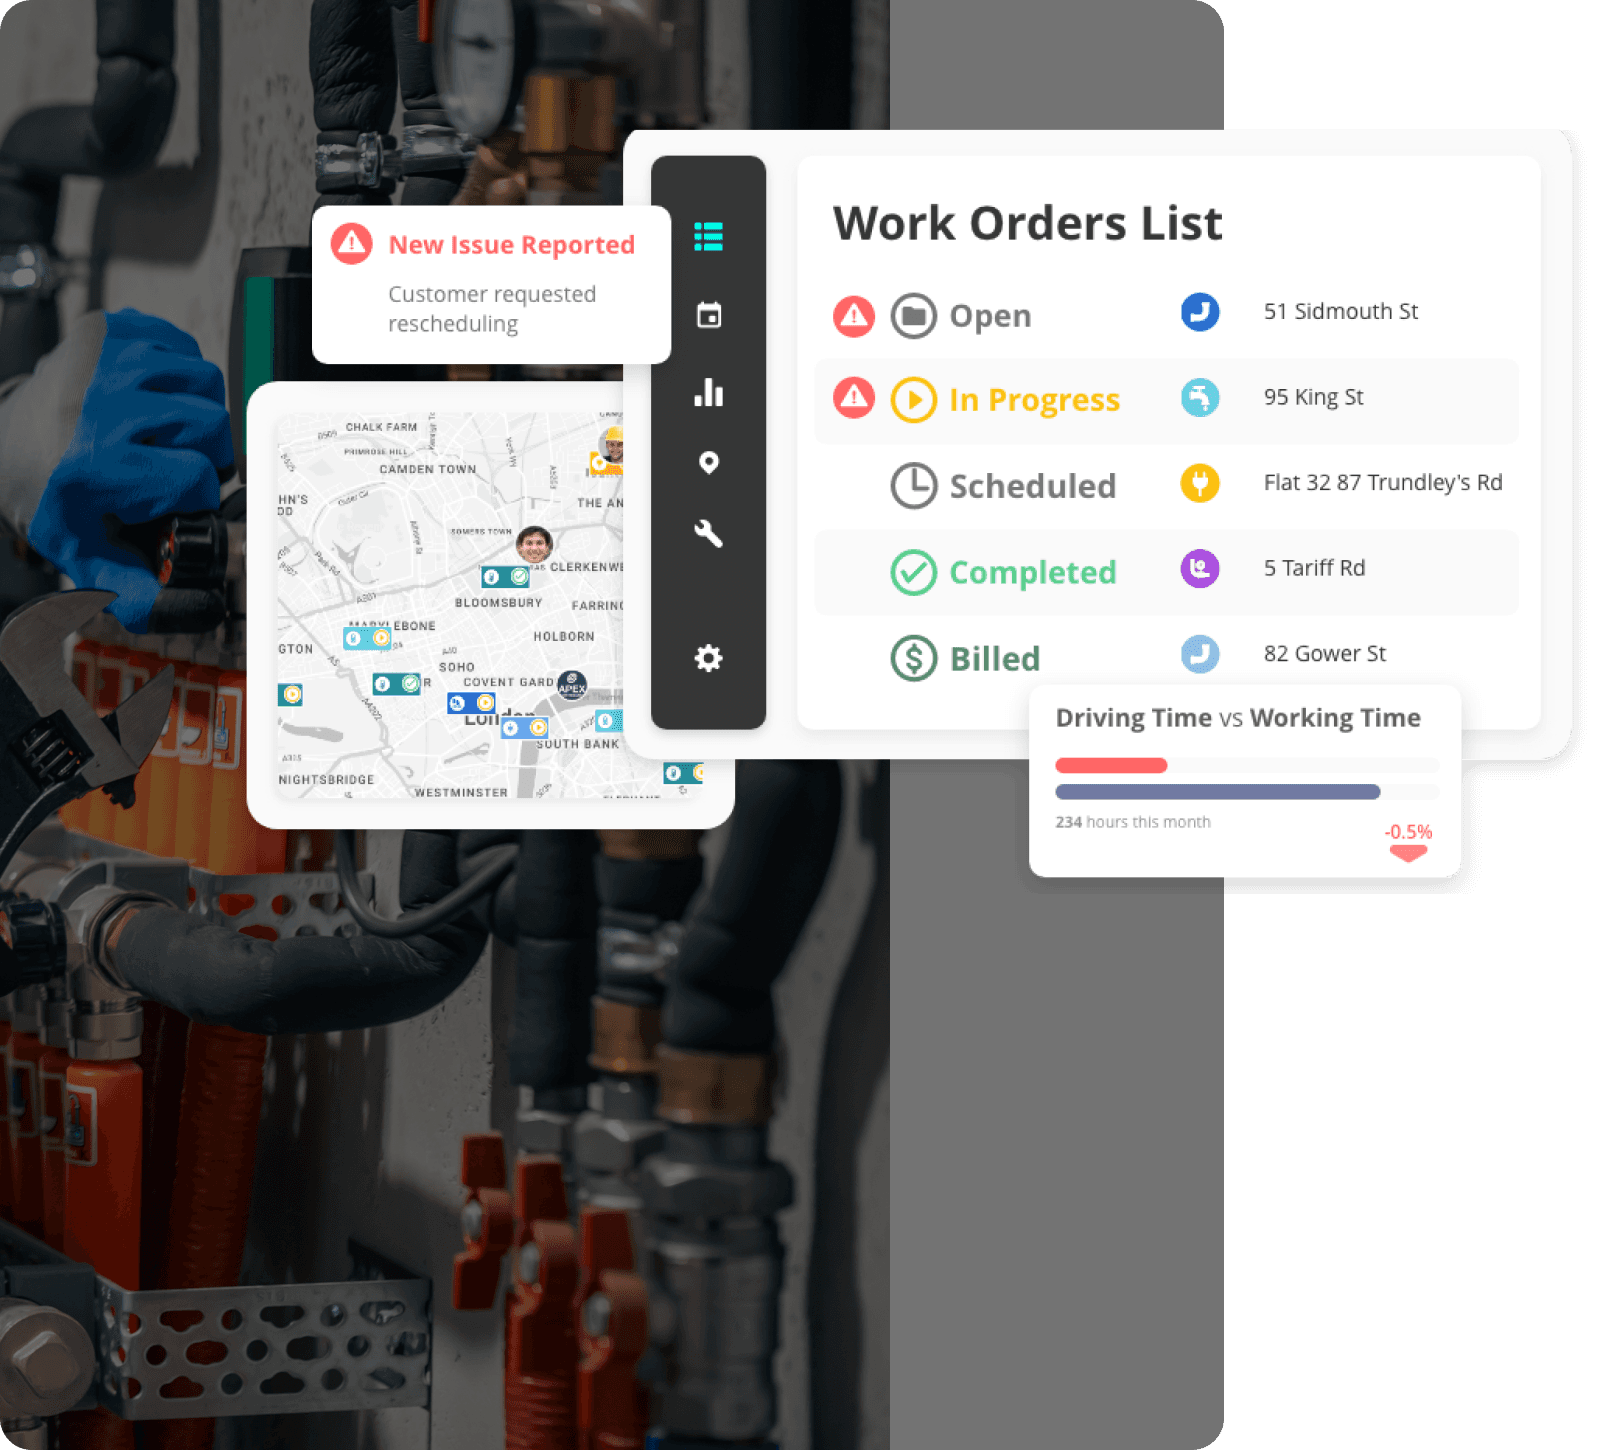Screen dimensions: 1600x1450
Task: Click the electrical plug icon for Trundley's Rd
Action: (x=1199, y=483)
